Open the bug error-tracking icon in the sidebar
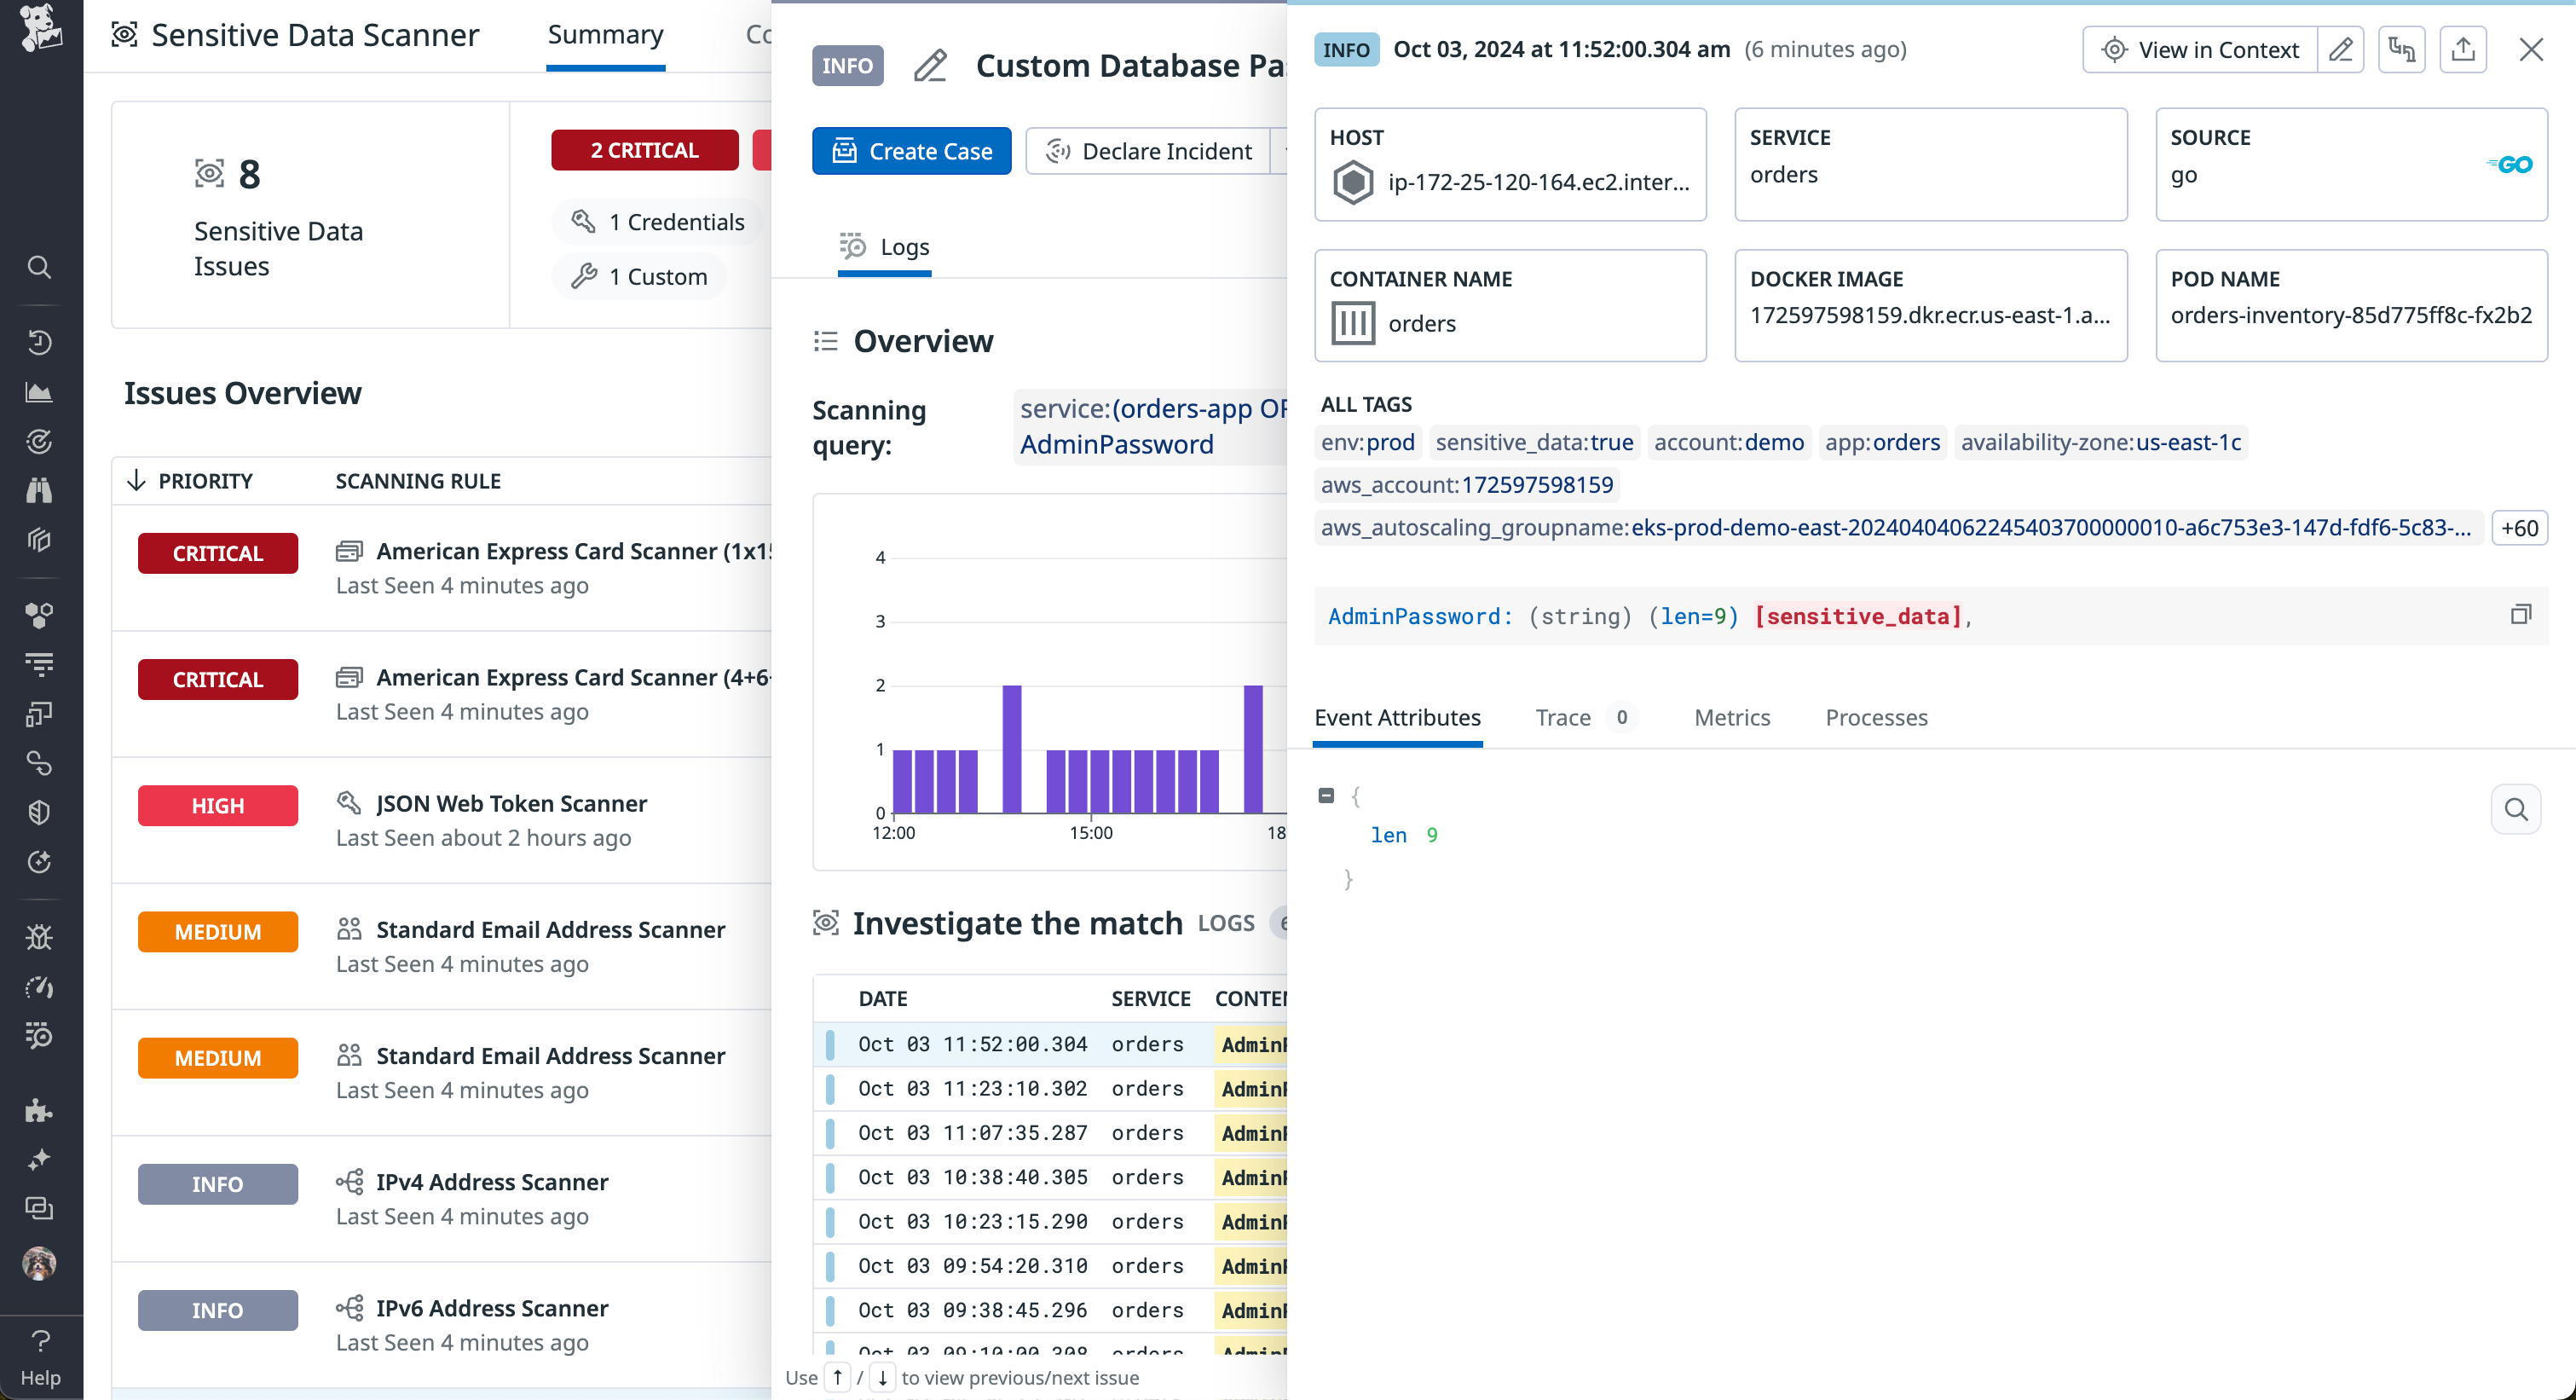2576x1400 pixels. pyautogui.click(x=40, y=937)
